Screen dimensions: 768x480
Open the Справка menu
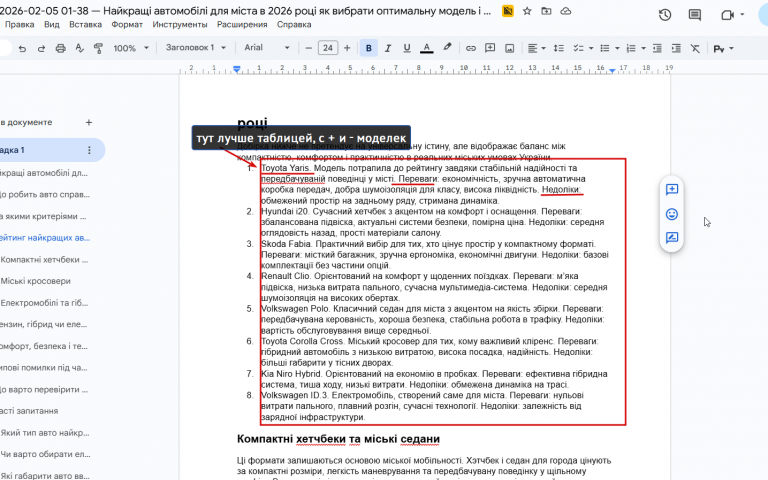pos(294,24)
